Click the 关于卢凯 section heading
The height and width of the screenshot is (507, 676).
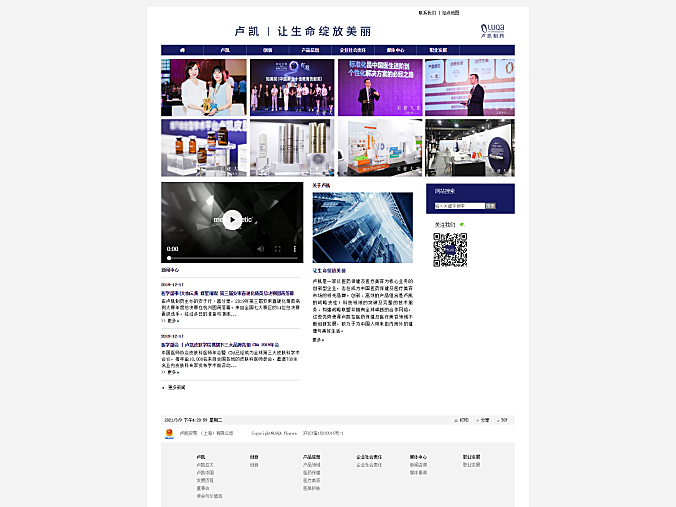pyautogui.click(x=321, y=185)
